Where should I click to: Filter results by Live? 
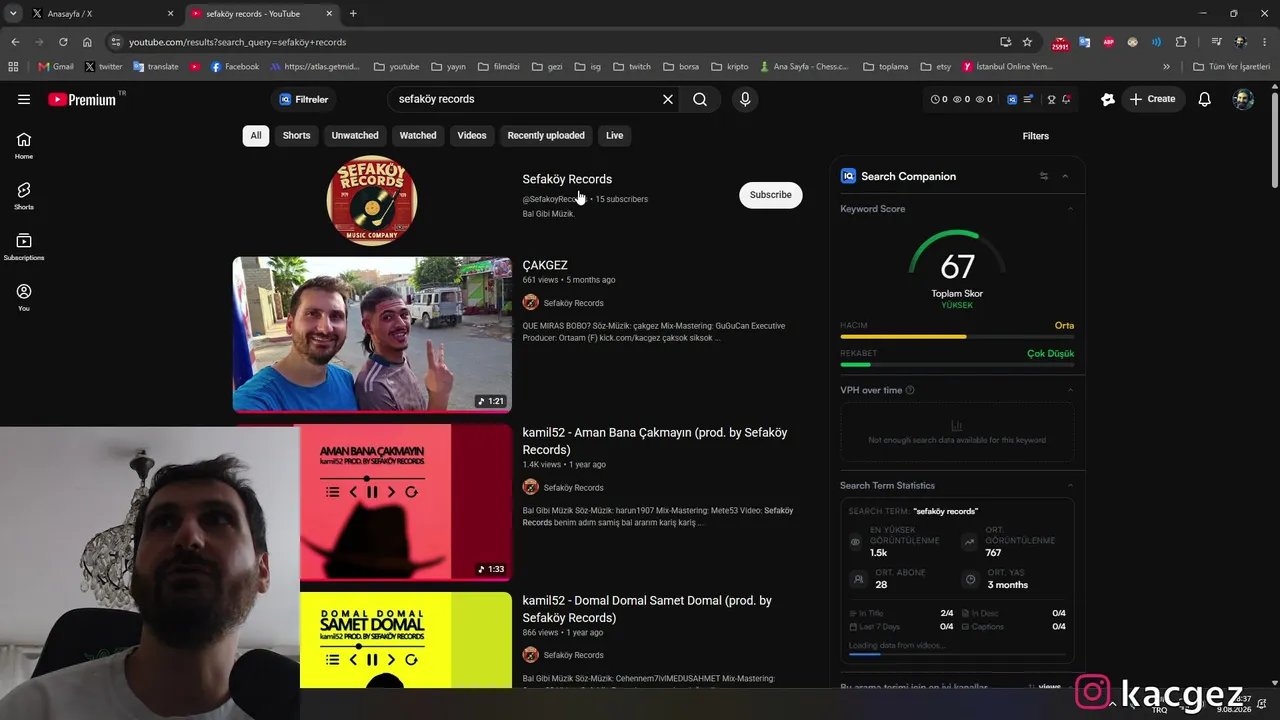pos(614,135)
